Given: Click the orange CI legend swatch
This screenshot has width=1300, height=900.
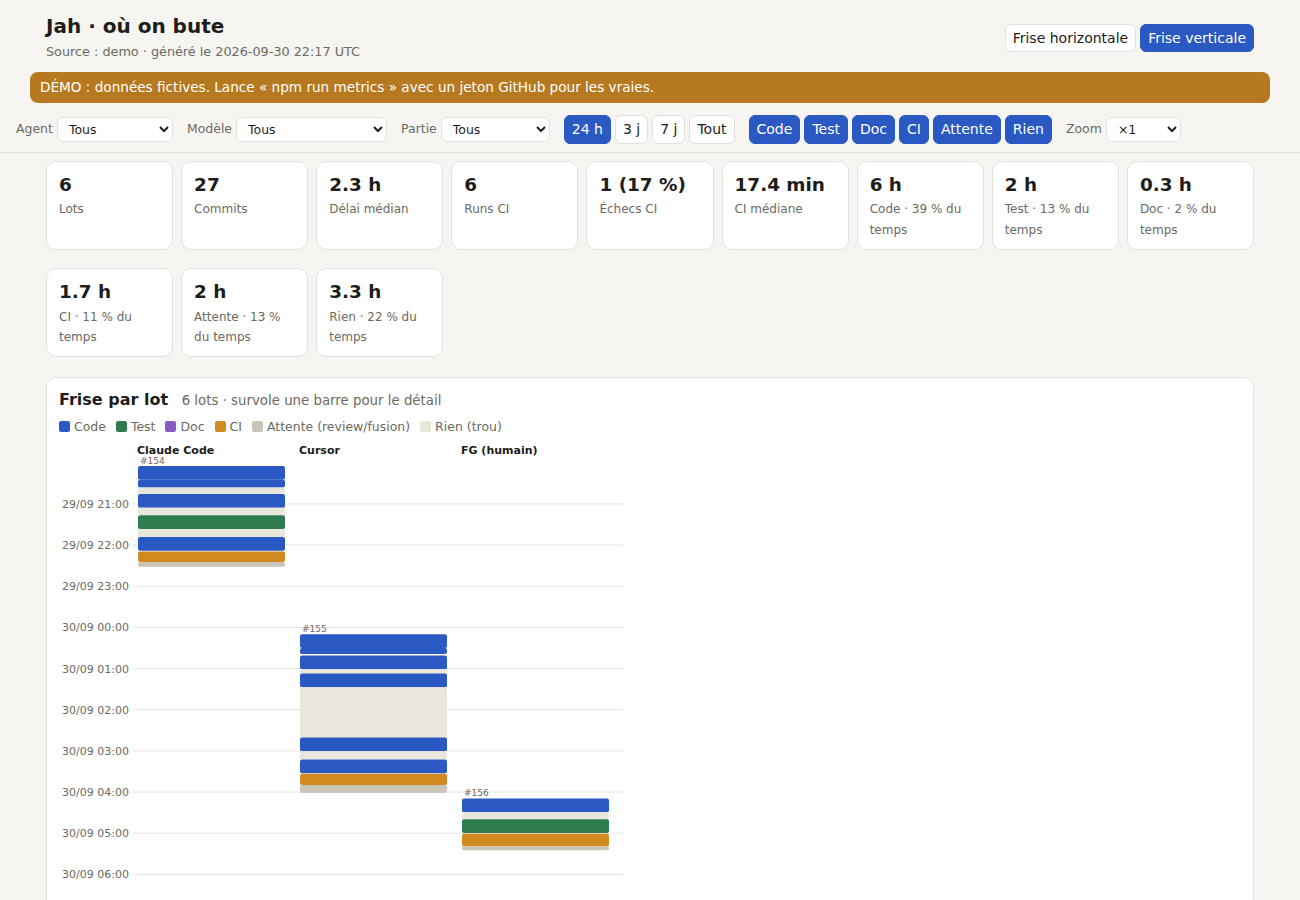Looking at the screenshot, I should click(221, 427).
